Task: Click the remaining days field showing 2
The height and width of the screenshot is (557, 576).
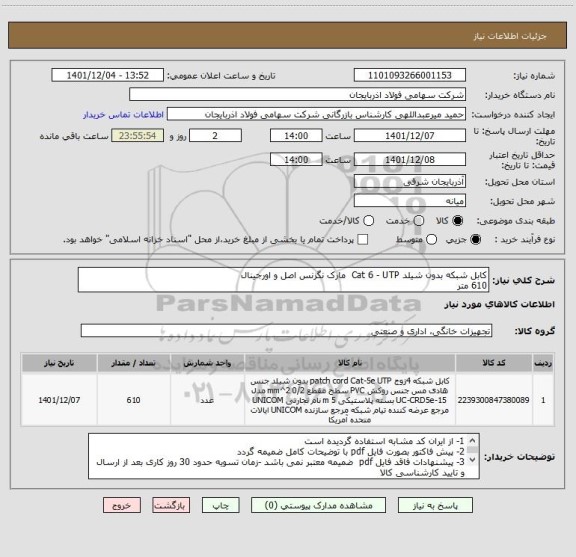Action: pyautogui.click(x=215, y=136)
